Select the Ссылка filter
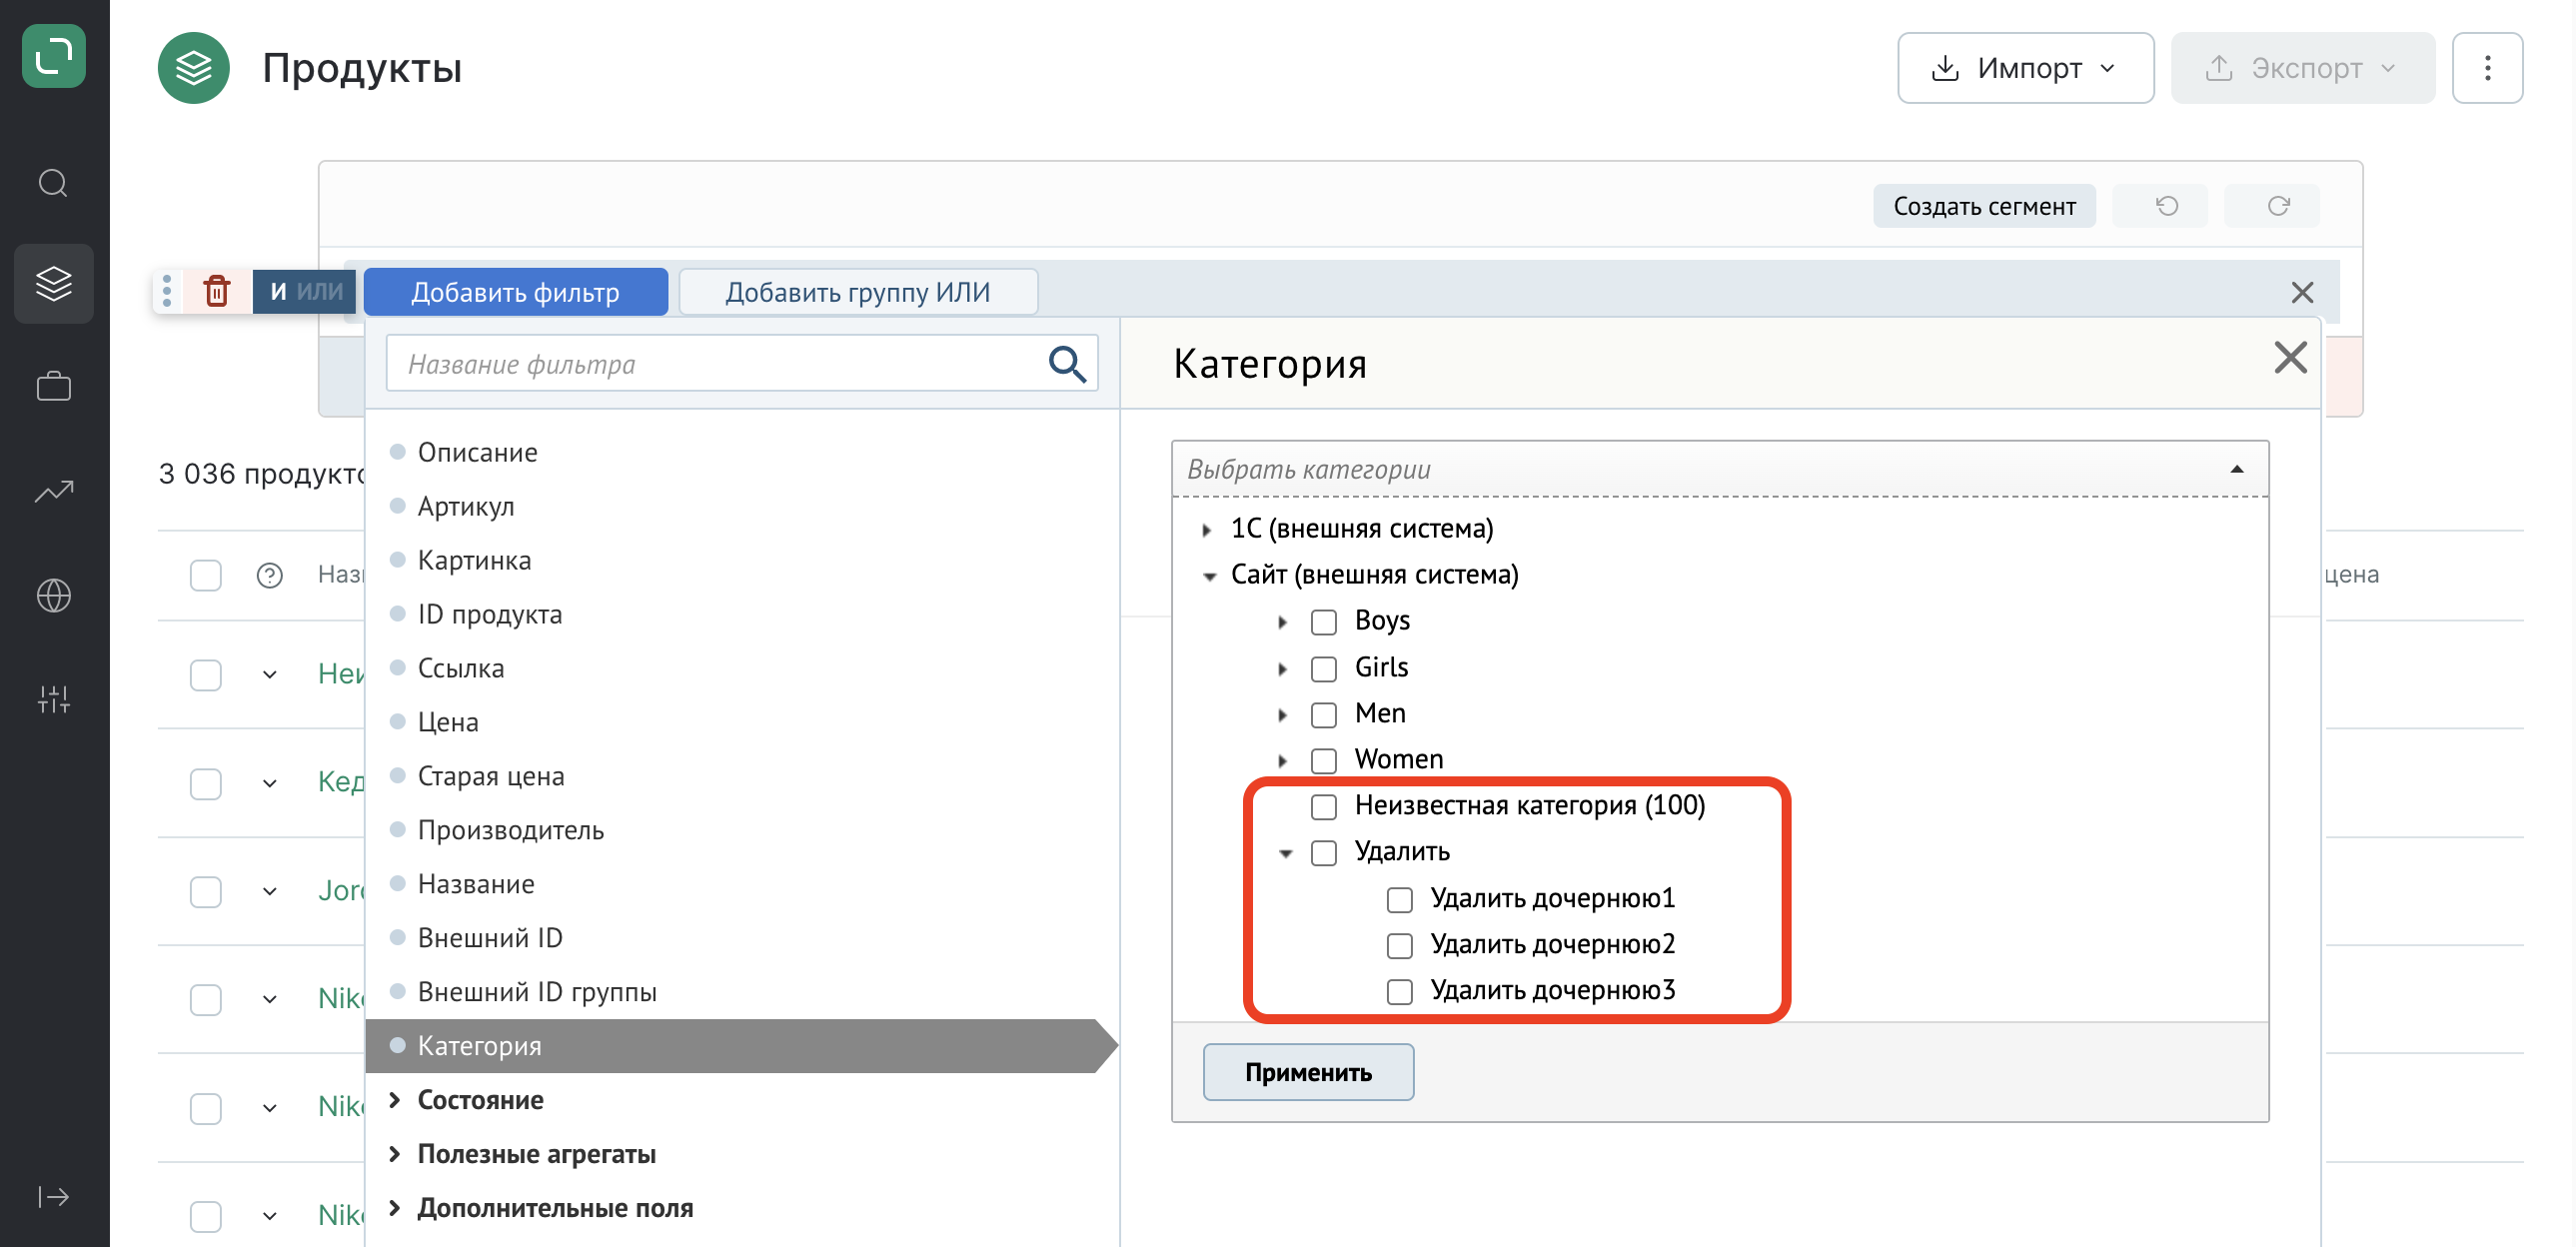 [x=461, y=668]
